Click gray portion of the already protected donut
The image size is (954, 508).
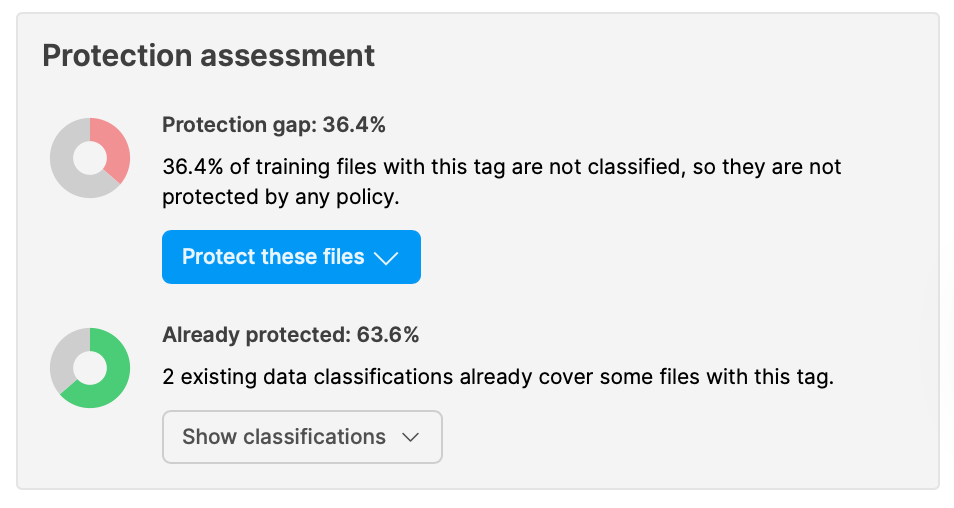(63, 357)
